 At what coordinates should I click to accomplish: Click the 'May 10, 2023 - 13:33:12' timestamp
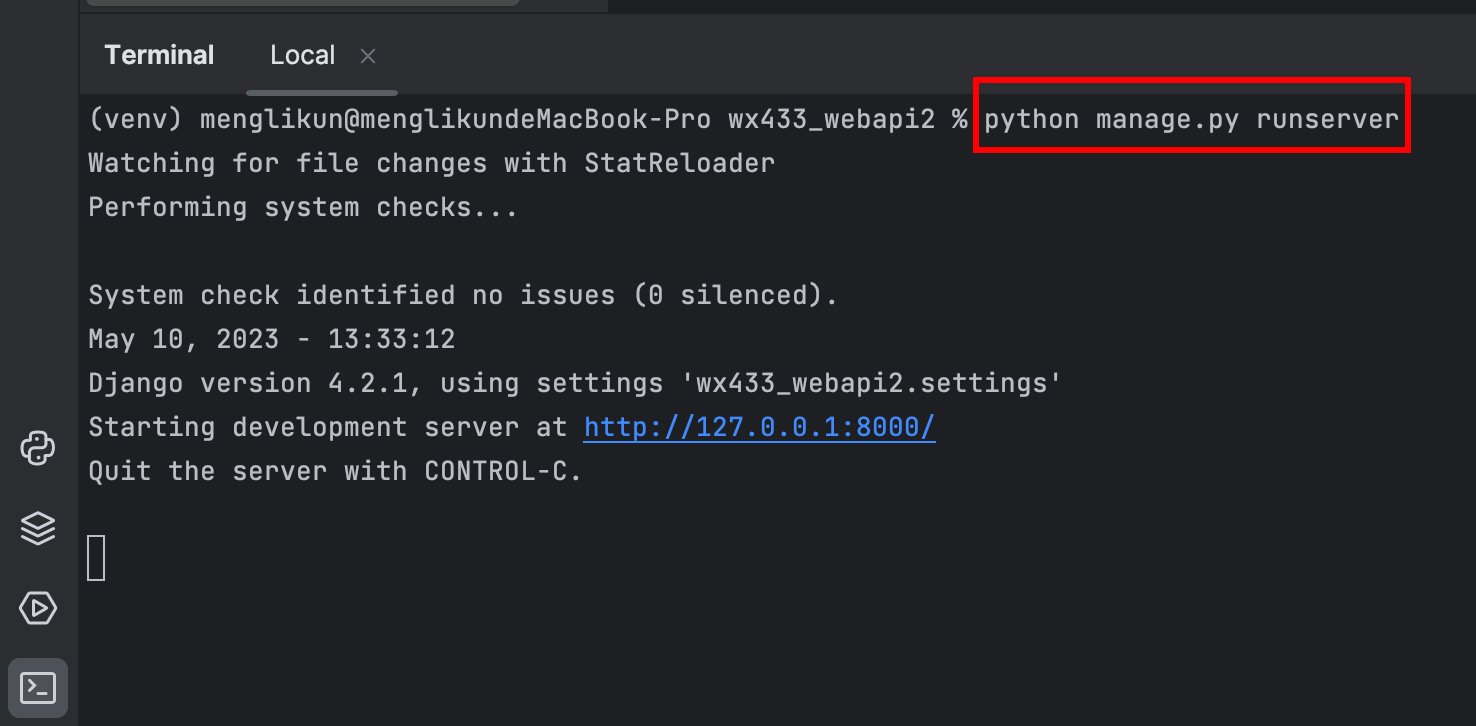coord(272,339)
